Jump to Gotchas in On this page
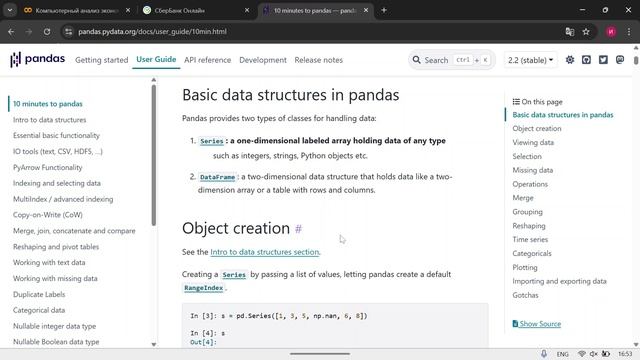640x360 pixels. coord(525,295)
